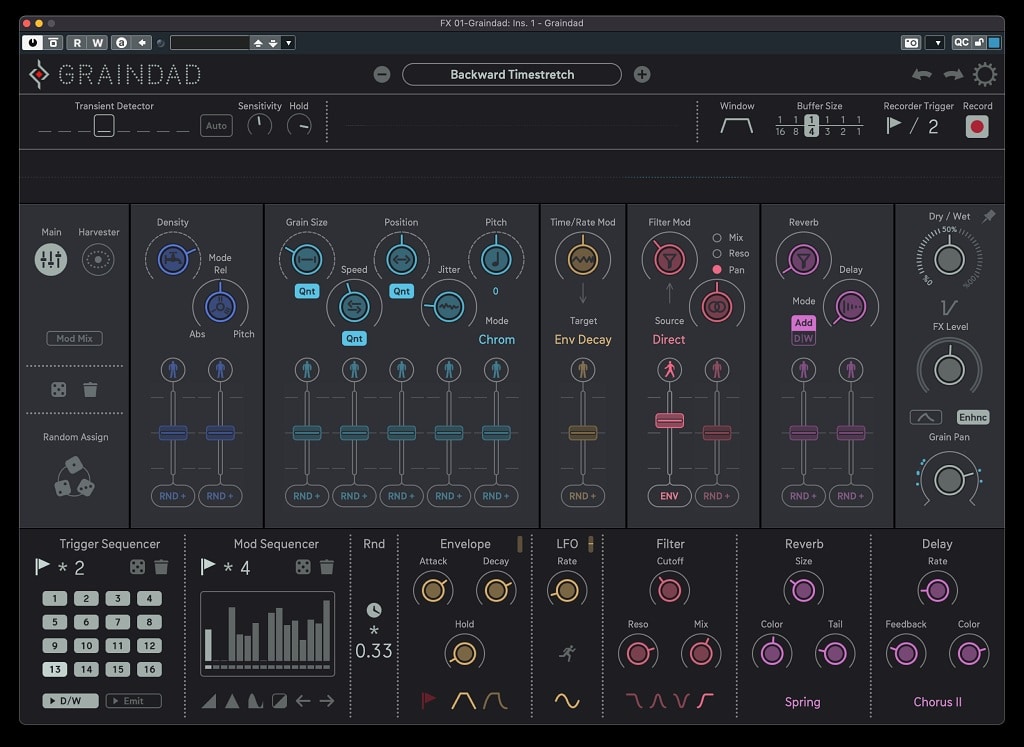Enable Auto transient detection

216,125
